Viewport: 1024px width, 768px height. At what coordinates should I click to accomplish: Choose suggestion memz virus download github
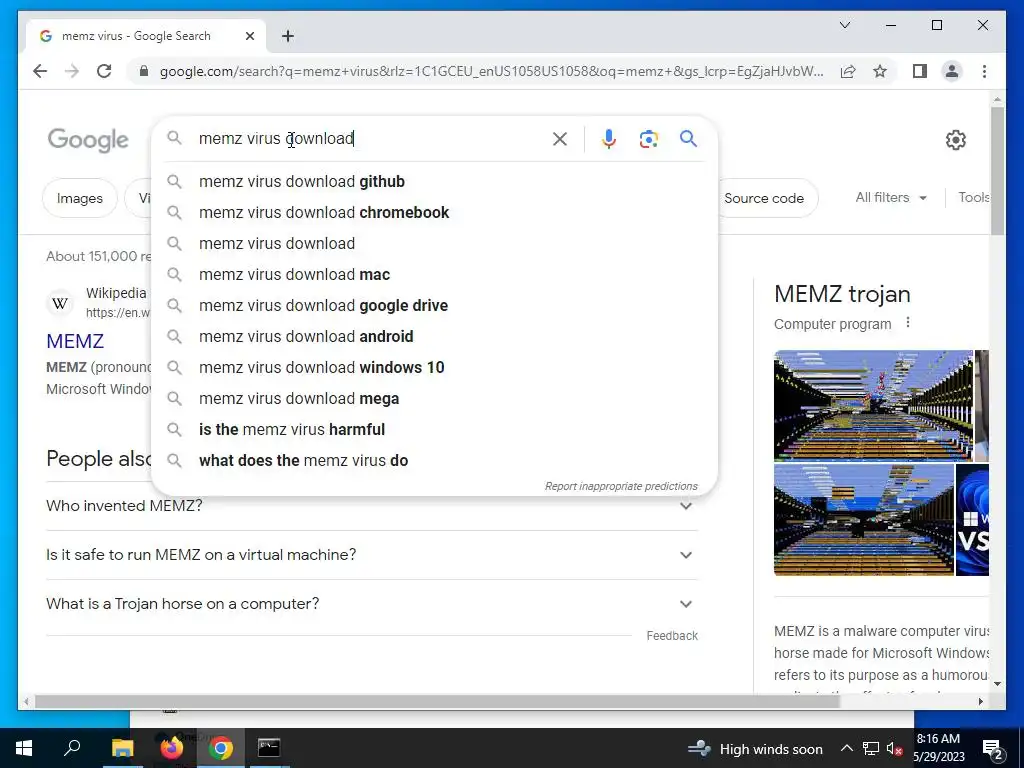(434, 182)
